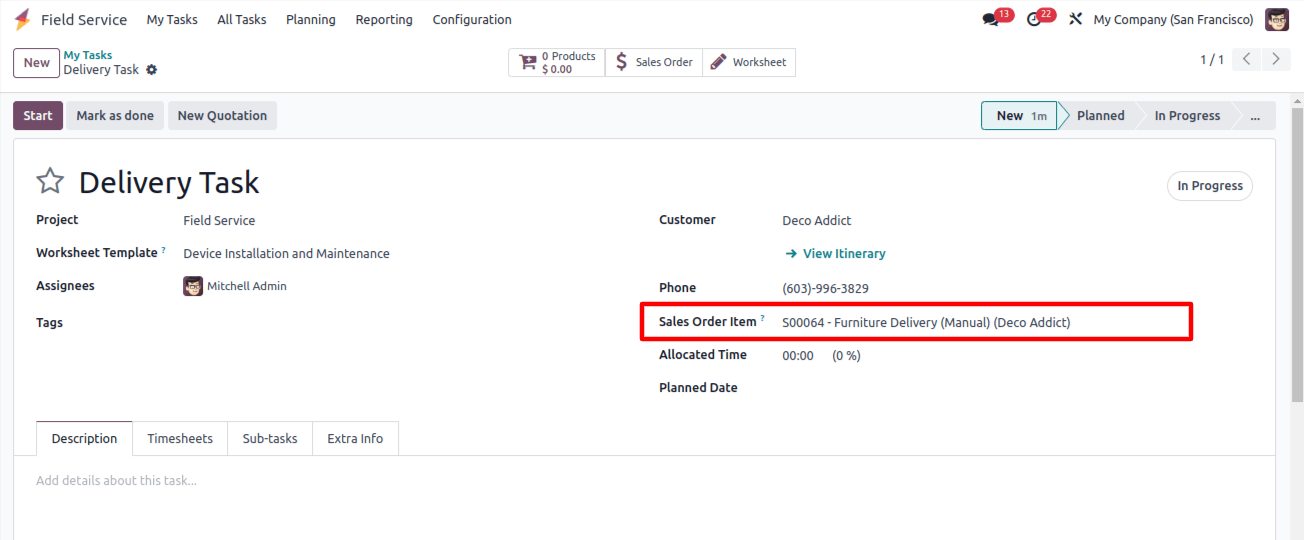This screenshot has height=540, width=1304.
Task: Edit Allocated Time 00:00 field
Action: 798,355
